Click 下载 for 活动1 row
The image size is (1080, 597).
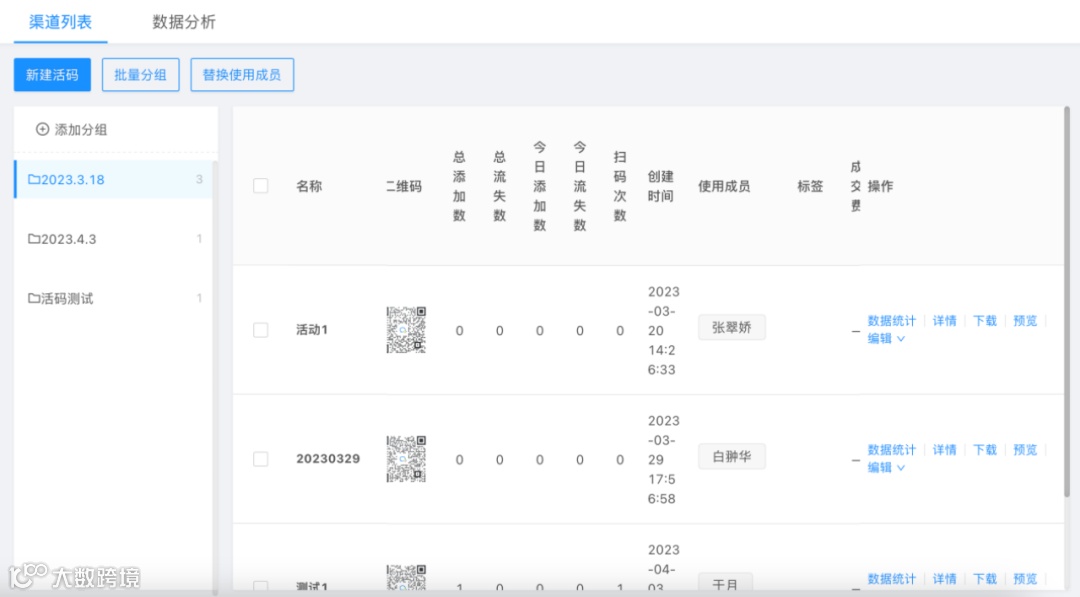pos(985,321)
